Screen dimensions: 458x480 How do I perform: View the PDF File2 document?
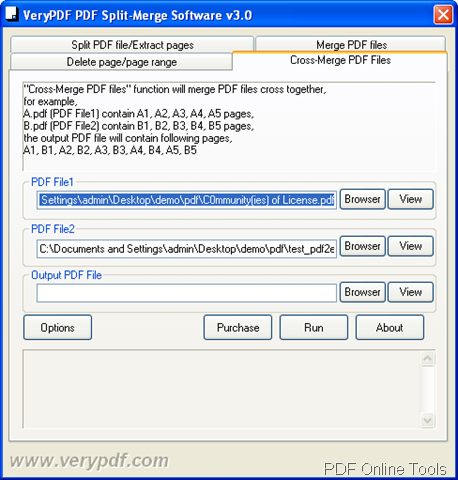coord(411,246)
